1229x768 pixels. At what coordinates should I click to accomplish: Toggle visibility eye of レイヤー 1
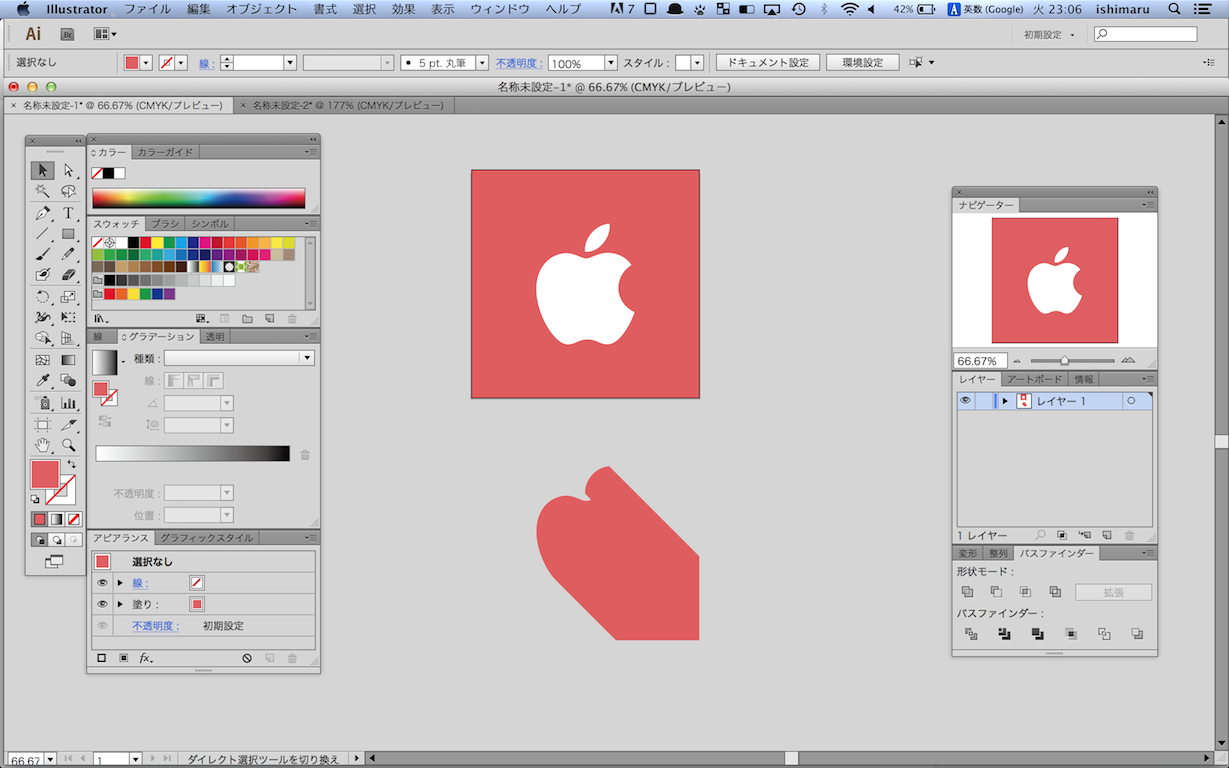pos(965,400)
